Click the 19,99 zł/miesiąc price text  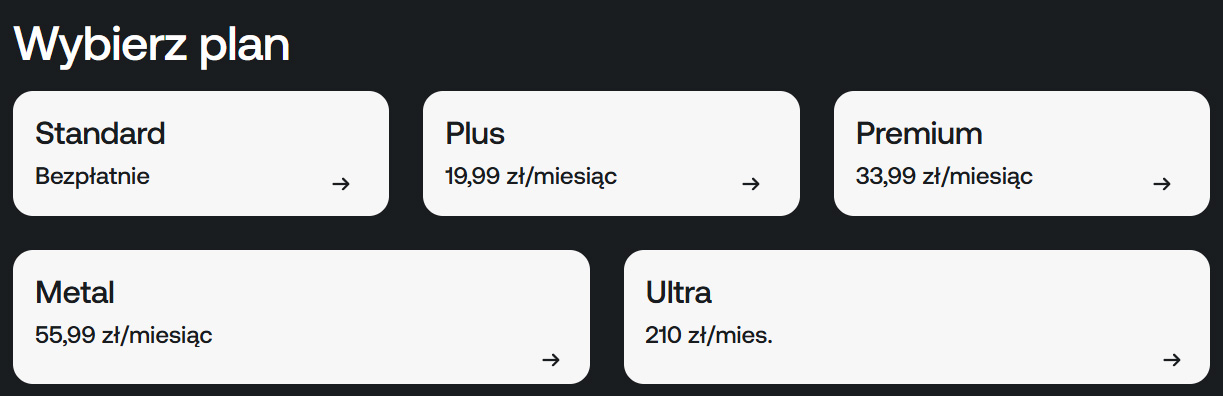click(x=531, y=178)
